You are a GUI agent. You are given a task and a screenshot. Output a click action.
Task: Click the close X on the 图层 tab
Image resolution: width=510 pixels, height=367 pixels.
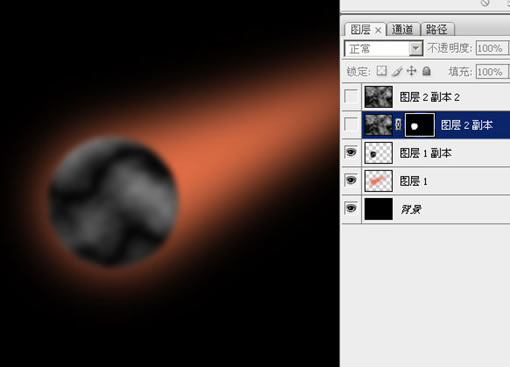pyautogui.click(x=378, y=30)
